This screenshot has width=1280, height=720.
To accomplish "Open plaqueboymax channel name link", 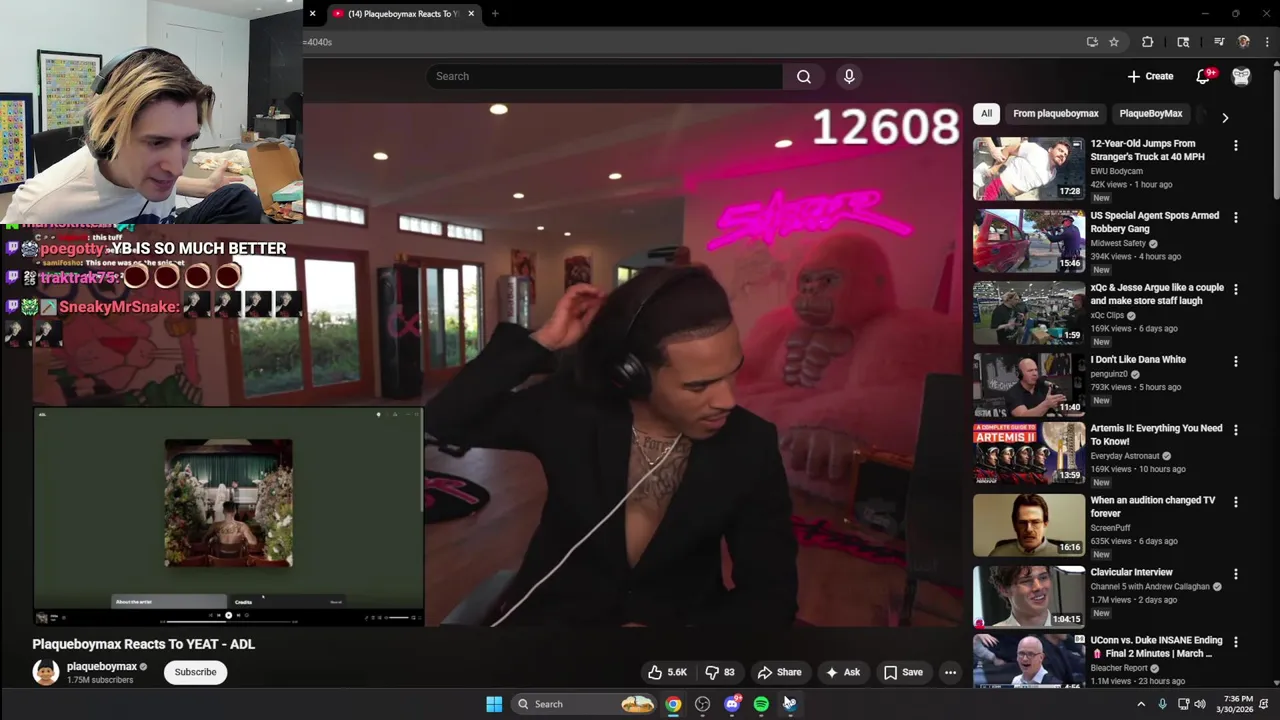I will pyautogui.click(x=102, y=666).
